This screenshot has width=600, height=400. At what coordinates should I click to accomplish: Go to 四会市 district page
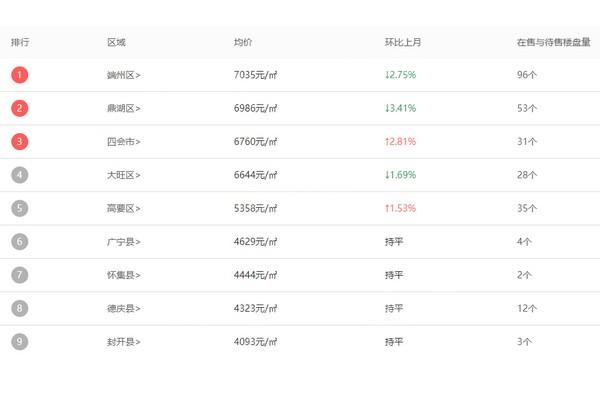(x=124, y=142)
